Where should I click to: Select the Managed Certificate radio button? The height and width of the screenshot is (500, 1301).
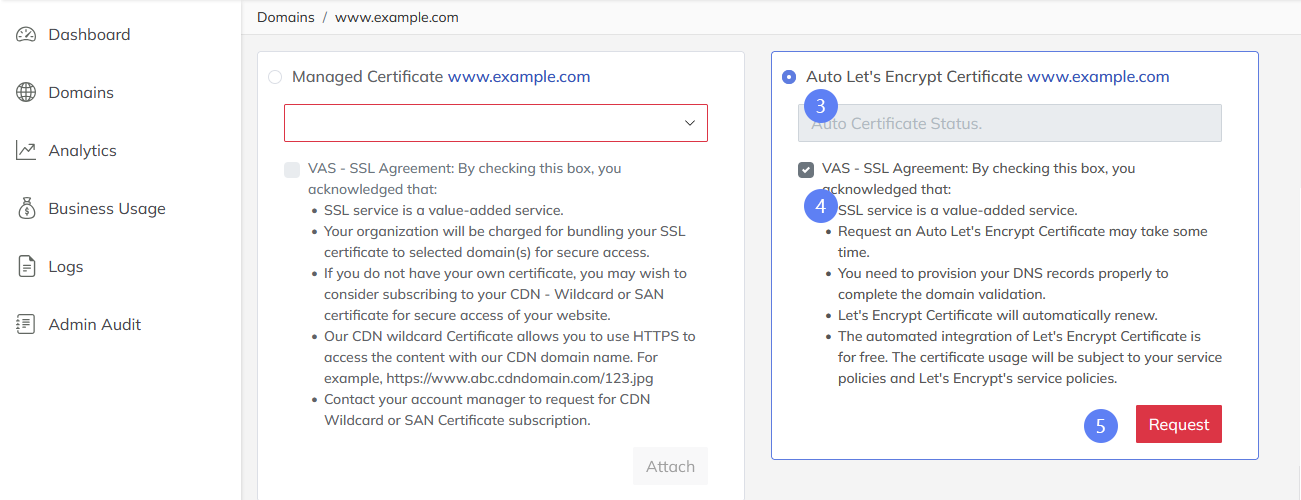point(275,77)
